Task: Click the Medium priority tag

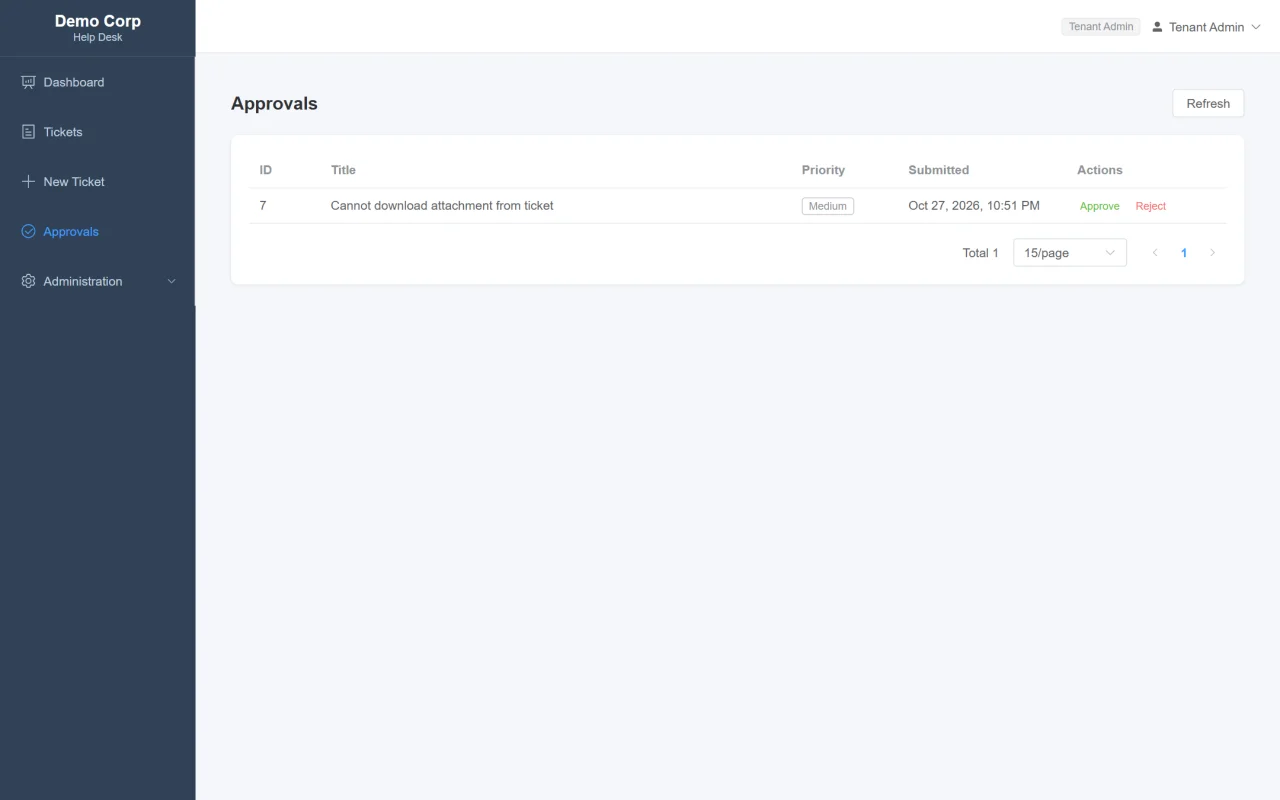Action: tap(828, 206)
